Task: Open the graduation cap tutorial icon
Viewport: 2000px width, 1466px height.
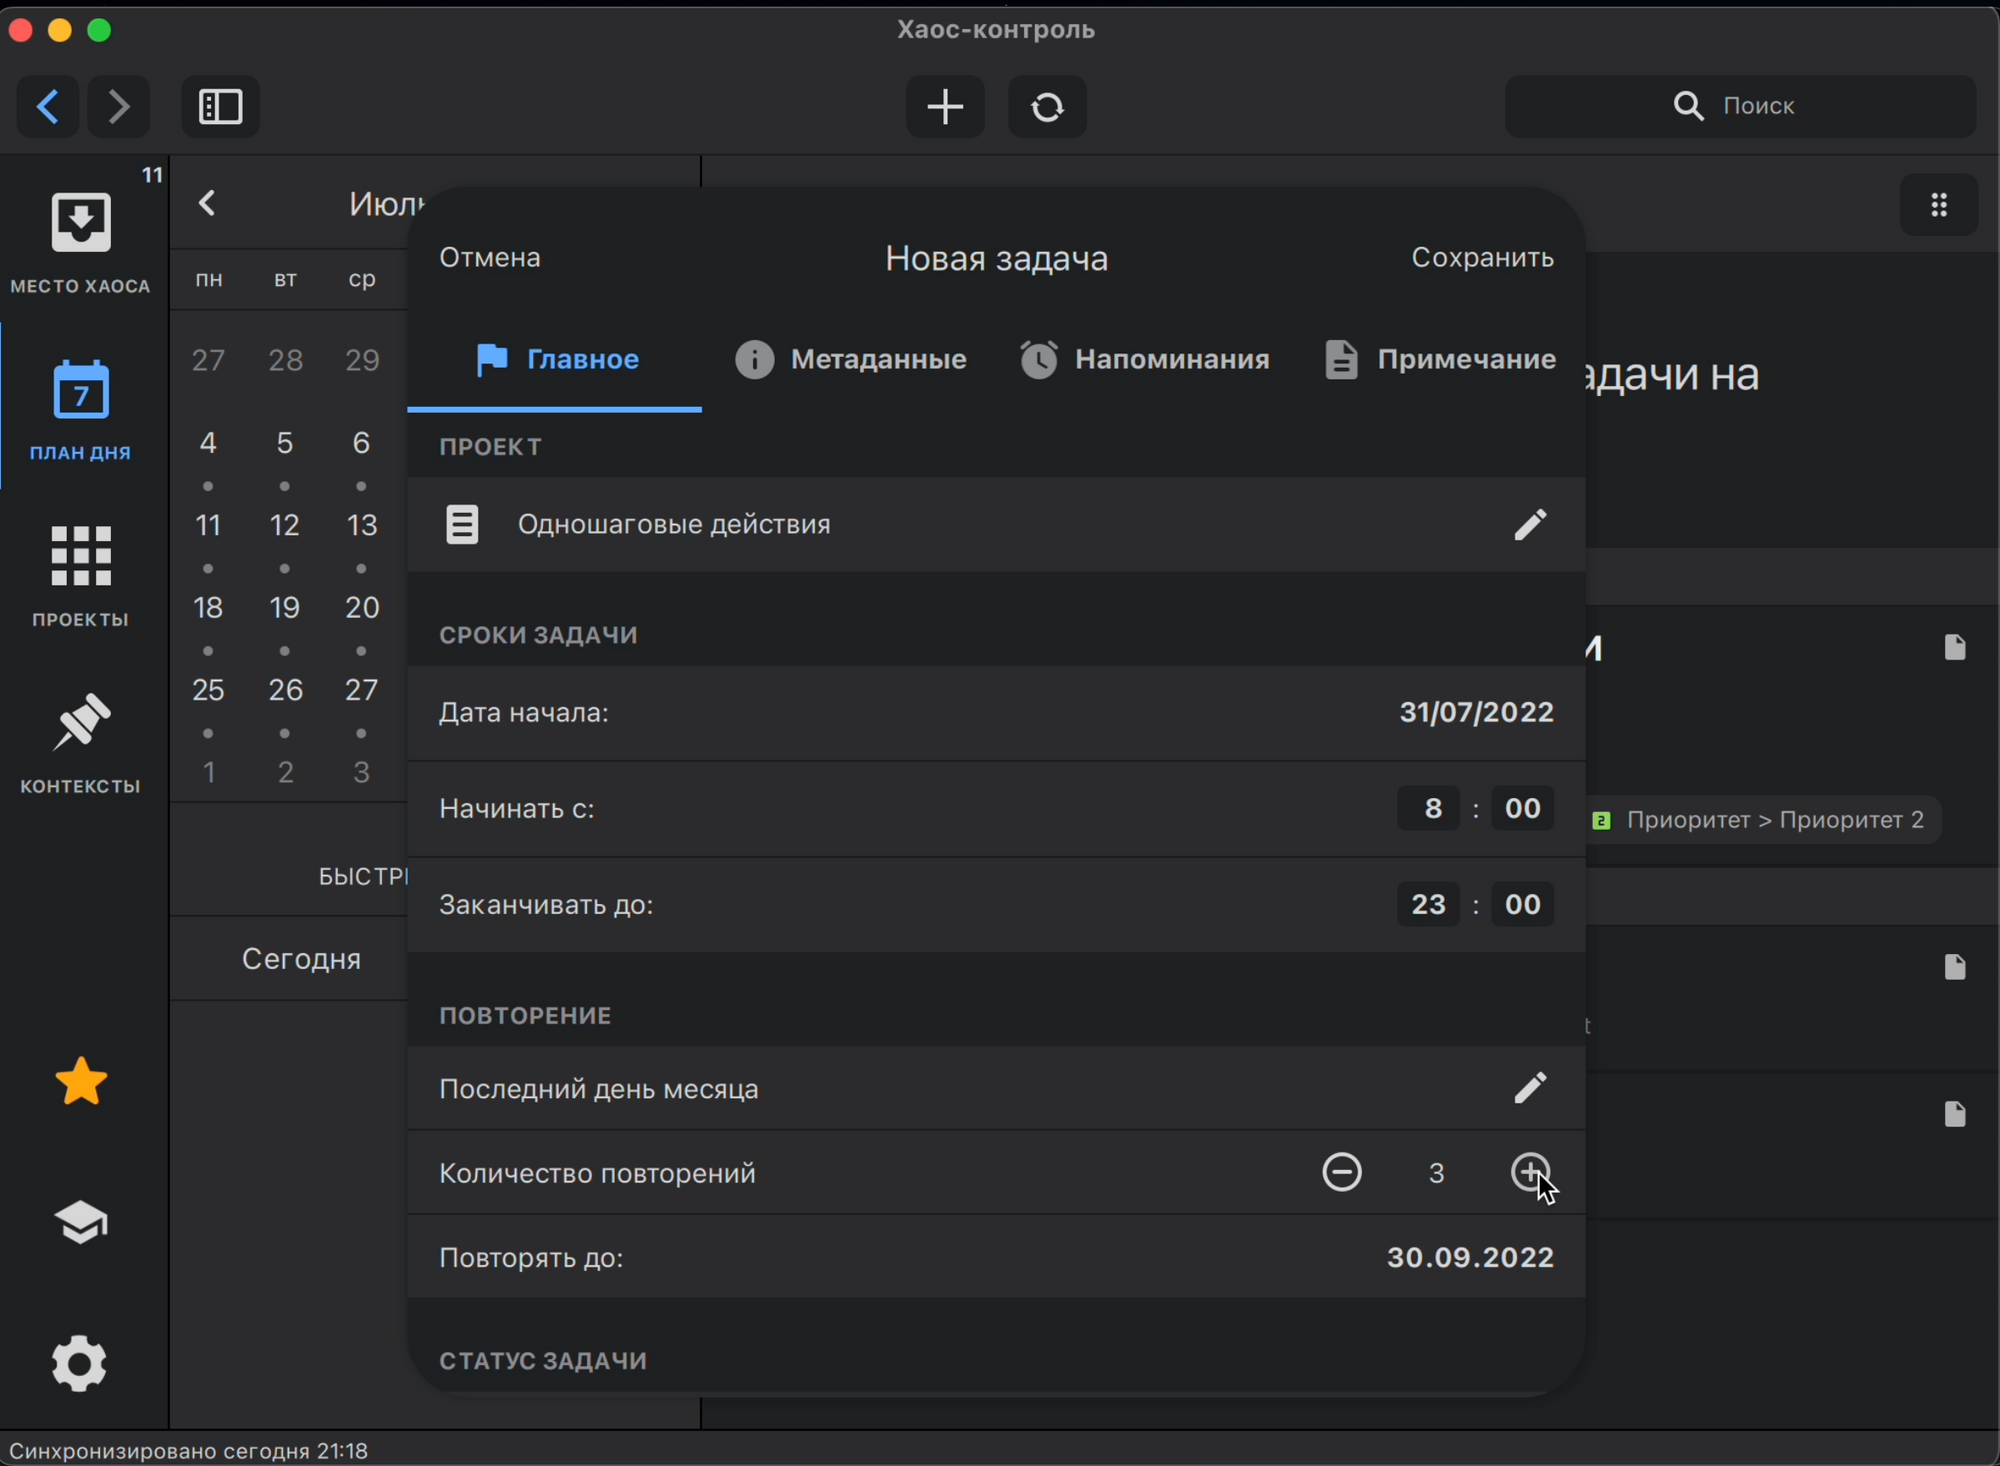Action: pos(80,1222)
